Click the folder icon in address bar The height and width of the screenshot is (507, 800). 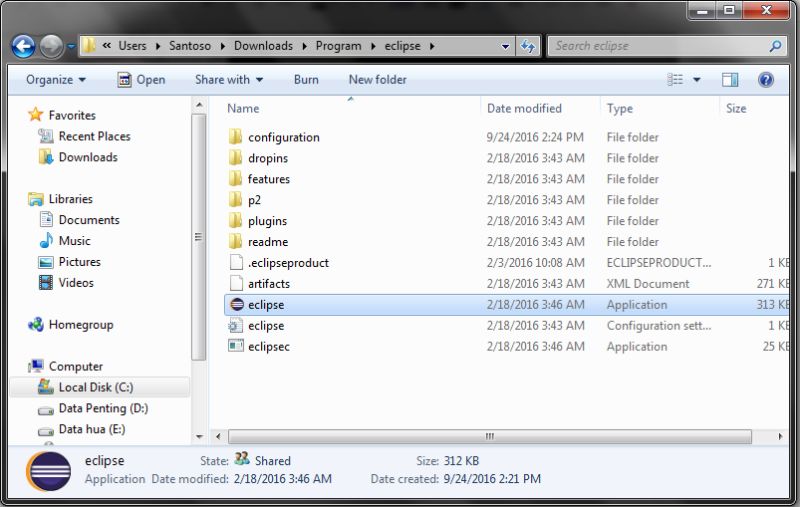tap(89, 45)
